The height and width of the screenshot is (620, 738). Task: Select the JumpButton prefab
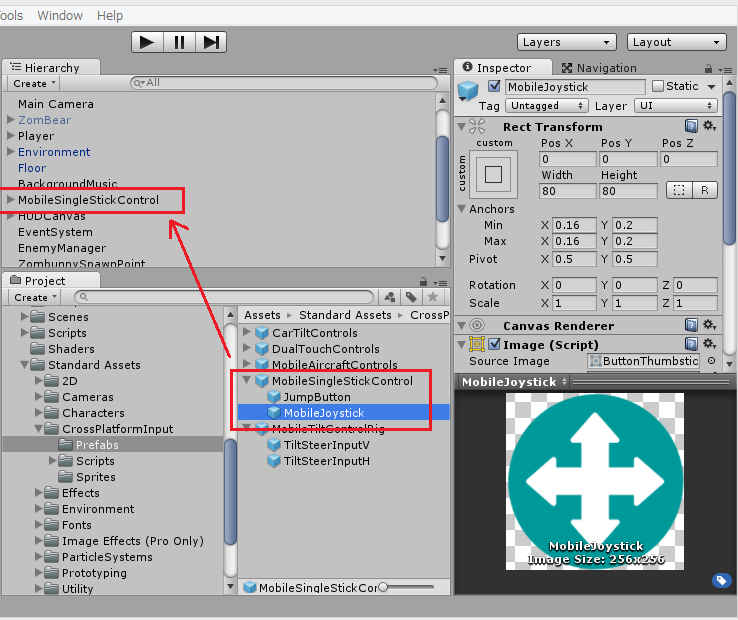[x=316, y=397]
